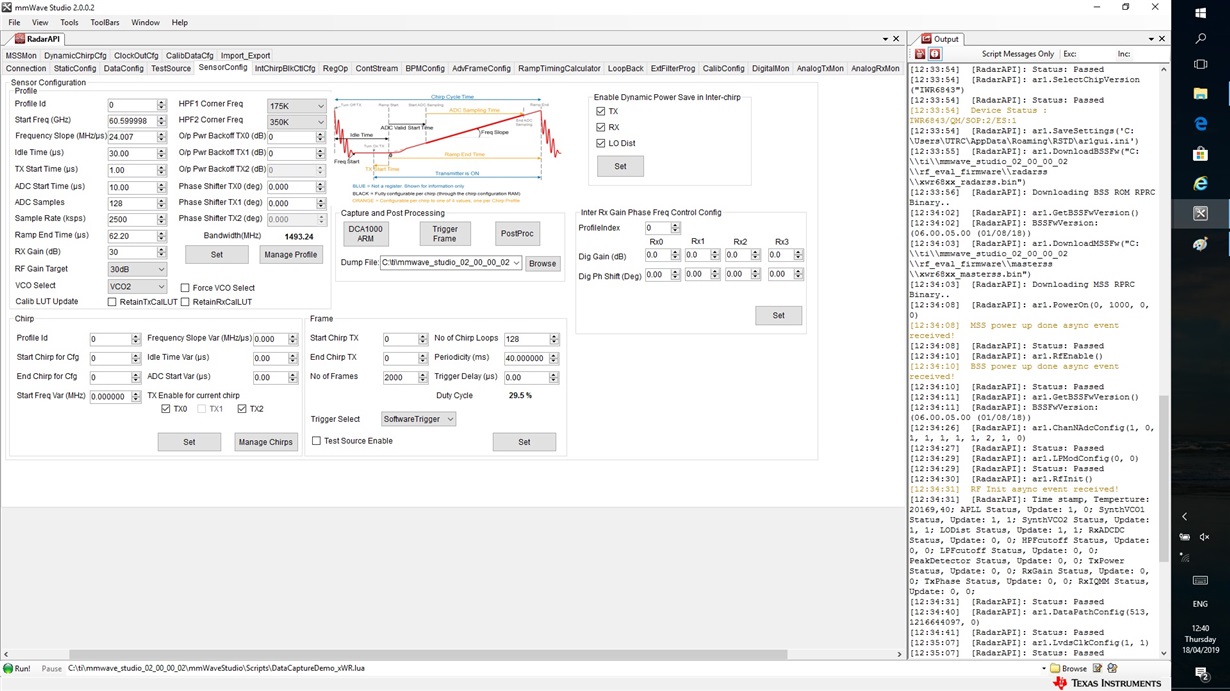Switch to the StaticConfig tab
Image resolution: width=1230 pixels, height=691 pixels.
click(x=75, y=69)
